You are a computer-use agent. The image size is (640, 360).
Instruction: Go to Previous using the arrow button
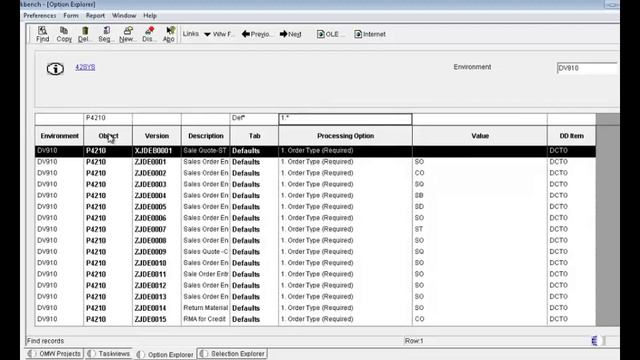(x=256, y=34)
